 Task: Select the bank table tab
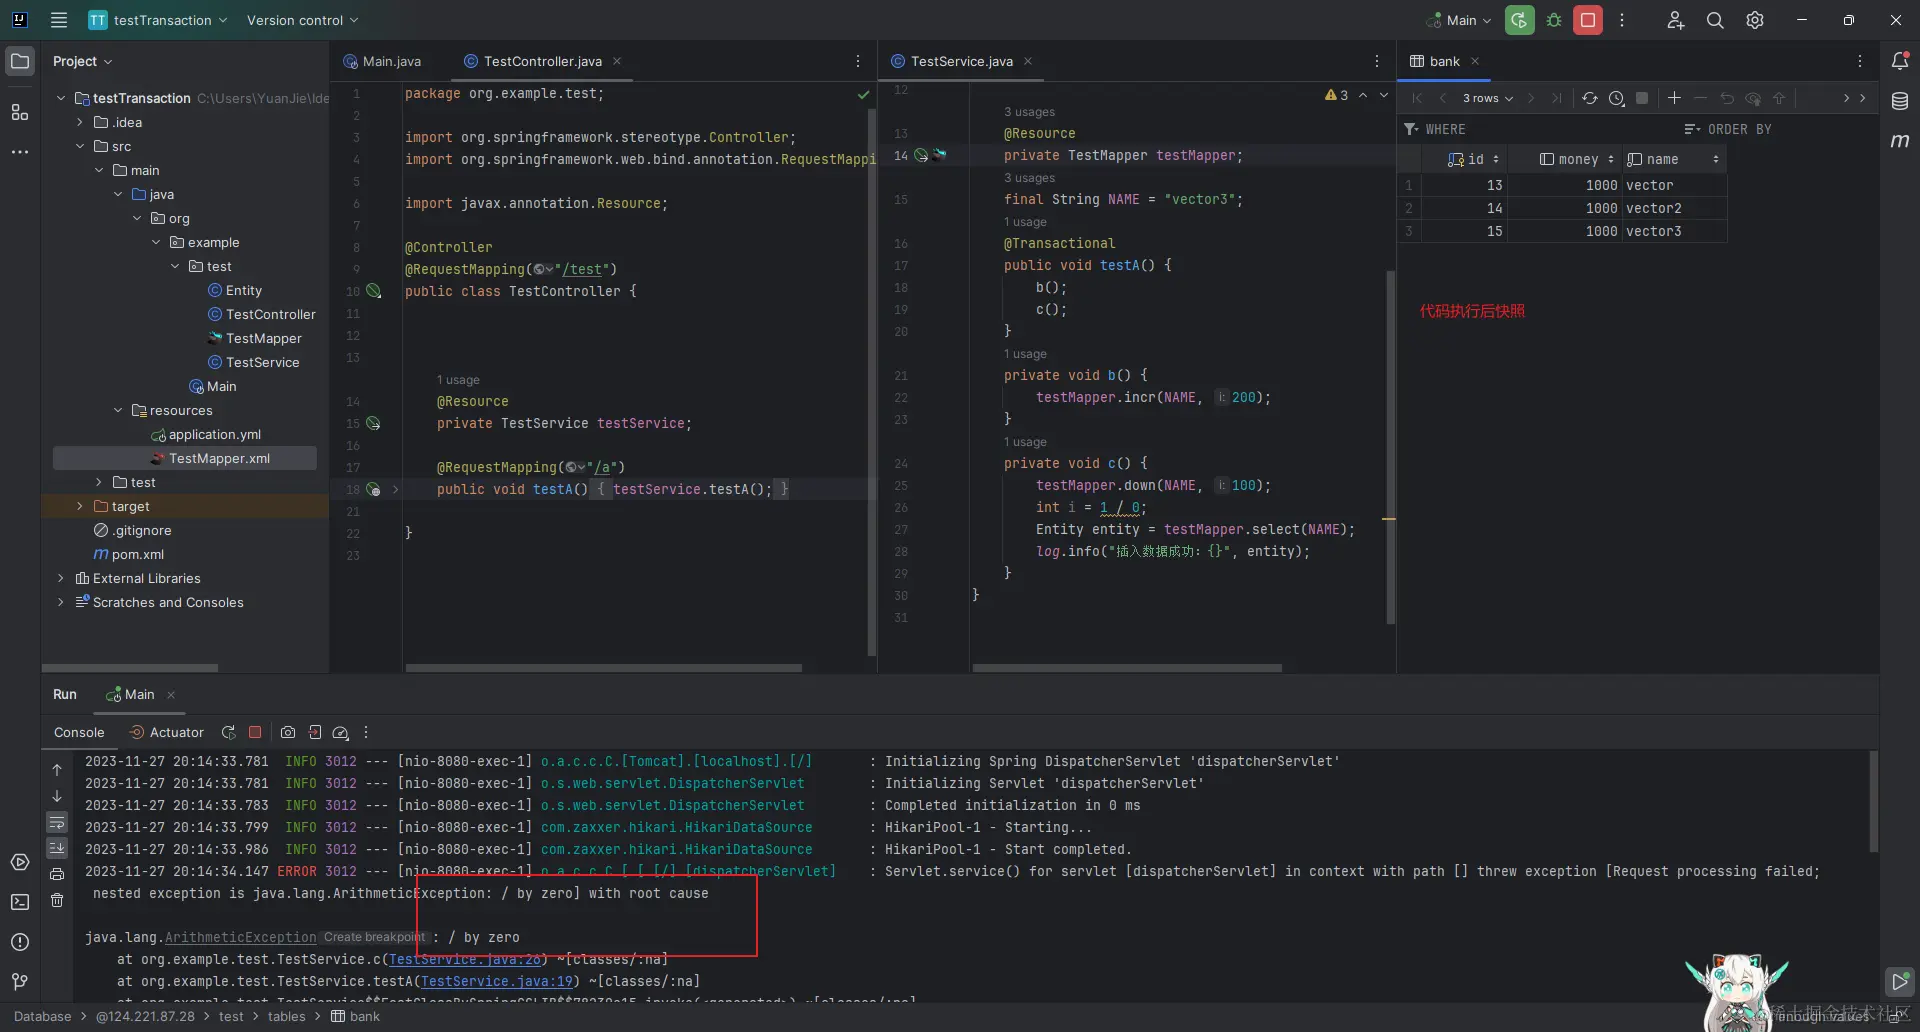[1444, 61]
